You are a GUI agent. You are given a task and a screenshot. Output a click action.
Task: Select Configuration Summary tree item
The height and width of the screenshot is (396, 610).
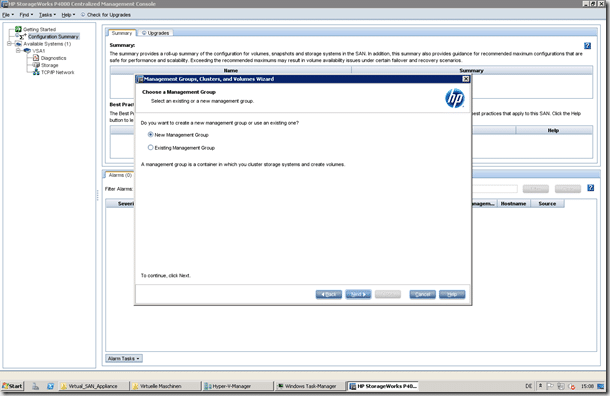(x=53, y=37)
